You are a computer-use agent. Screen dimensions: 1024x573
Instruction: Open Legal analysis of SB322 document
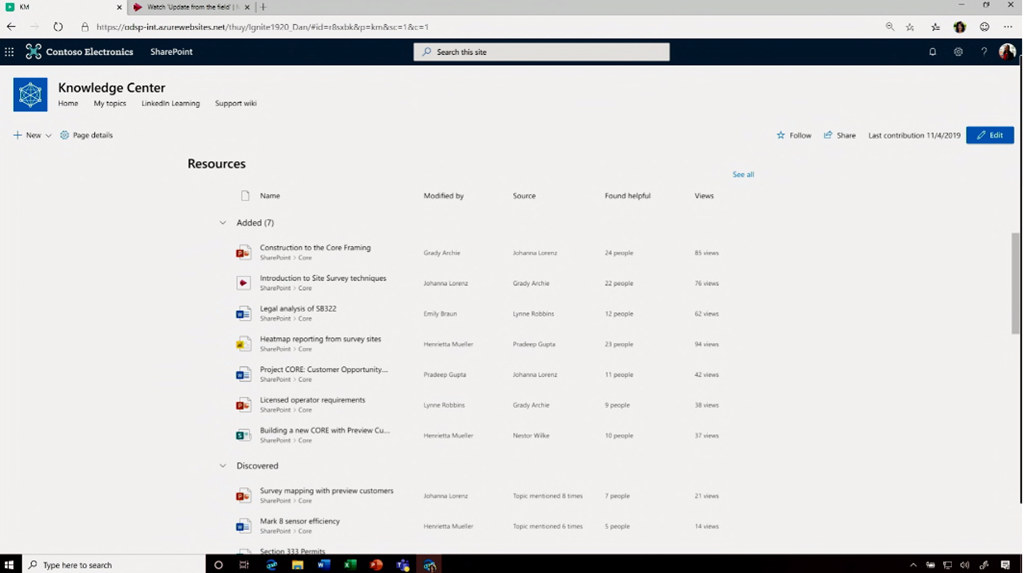(298, 309)
